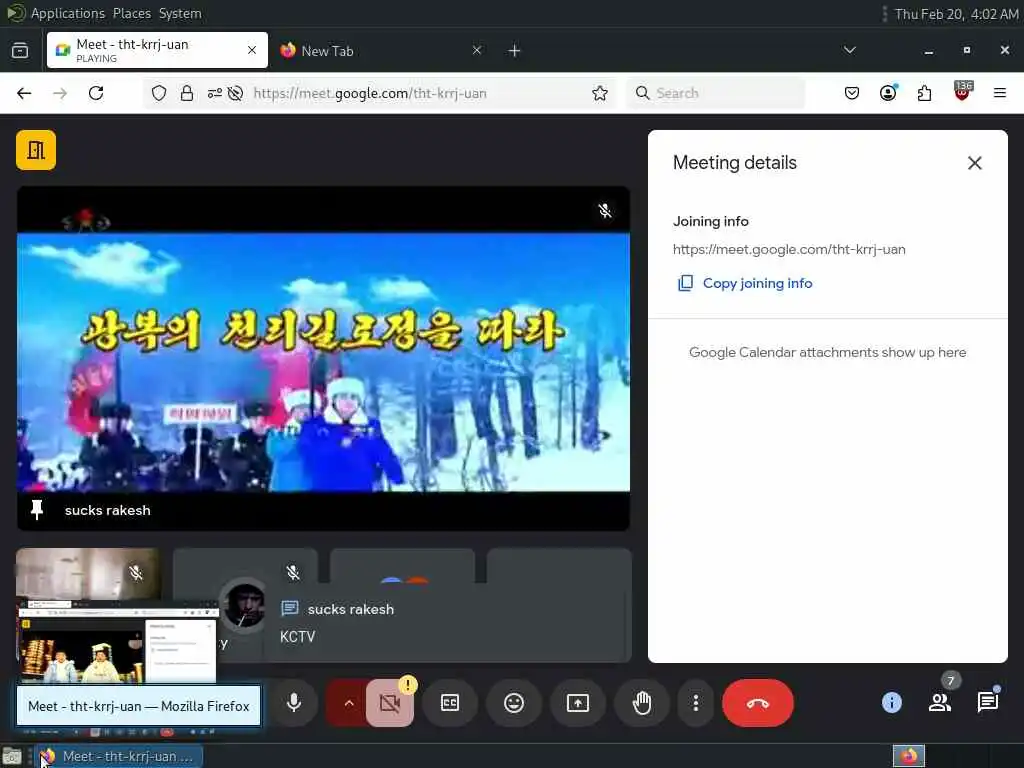This screenshot has height=768, width=1024.
Task: Click the browser Search box
Action: pos(716,93)
